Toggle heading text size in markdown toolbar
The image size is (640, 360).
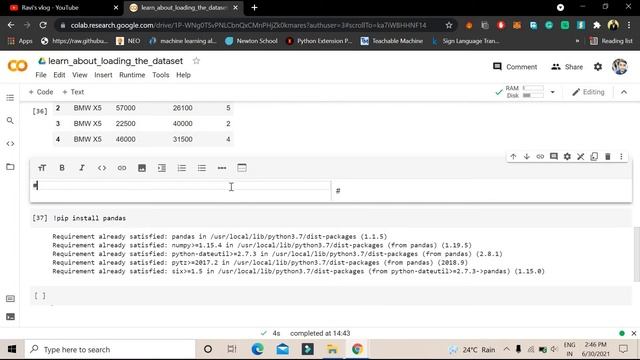(42, 168)
